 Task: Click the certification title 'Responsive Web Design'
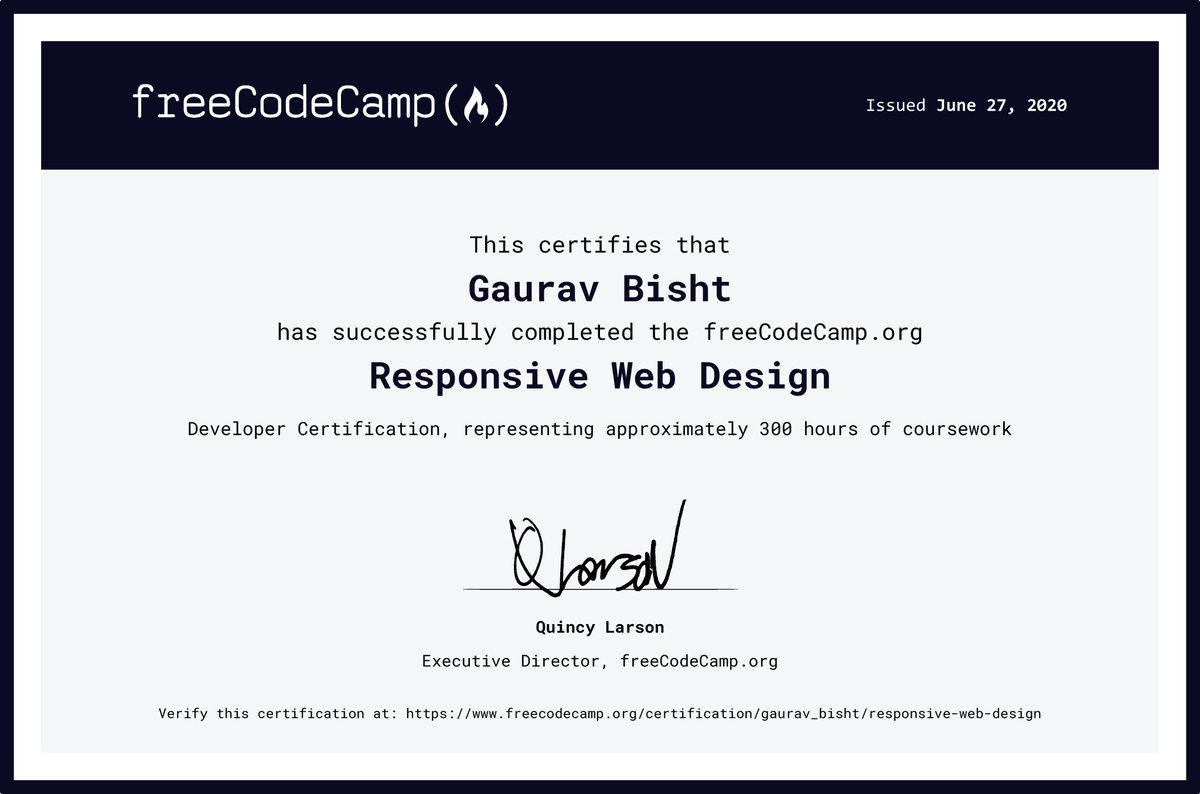[x=600, y=377]
